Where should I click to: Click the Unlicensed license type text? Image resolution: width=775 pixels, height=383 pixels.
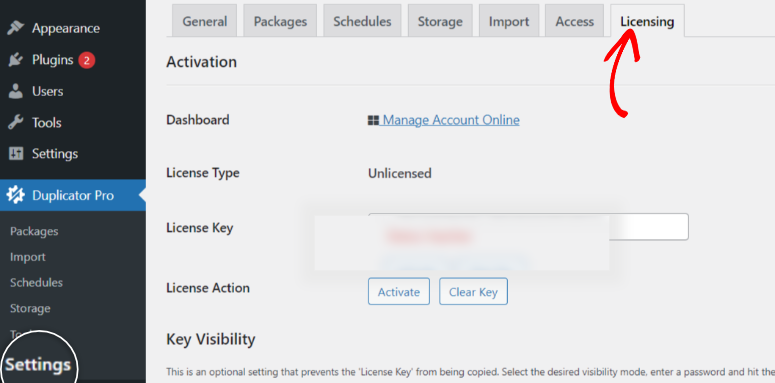[400, 173]
